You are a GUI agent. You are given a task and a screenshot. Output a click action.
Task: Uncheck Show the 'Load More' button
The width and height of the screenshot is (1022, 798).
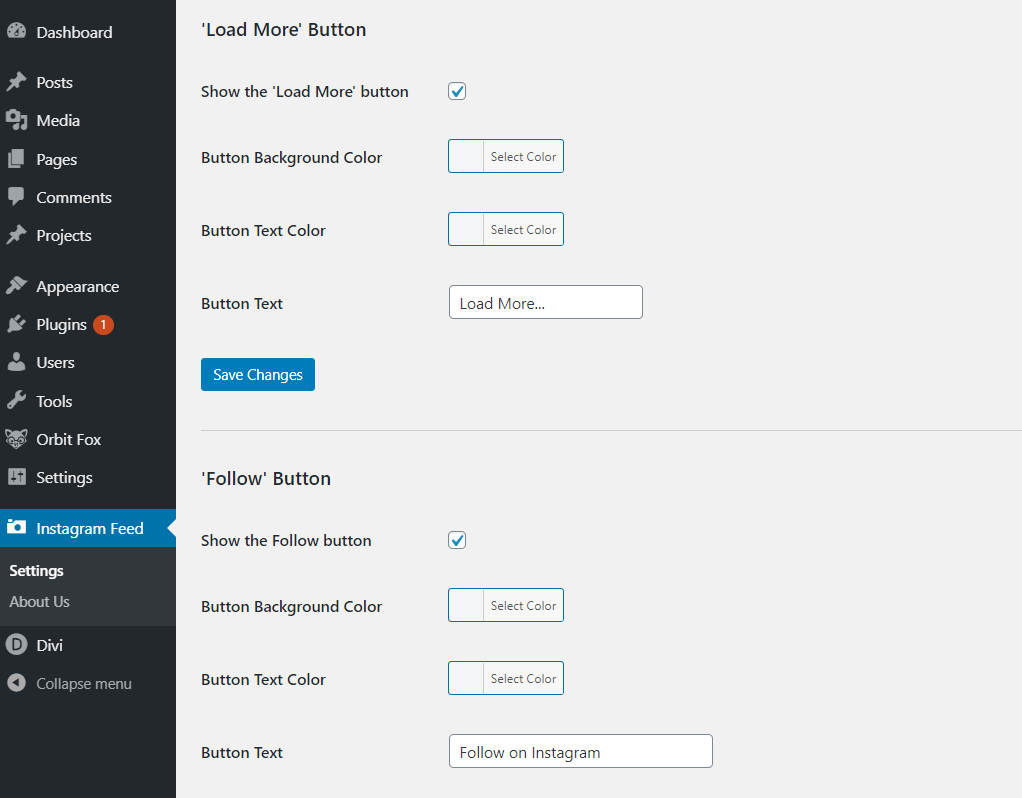point(457,91)
